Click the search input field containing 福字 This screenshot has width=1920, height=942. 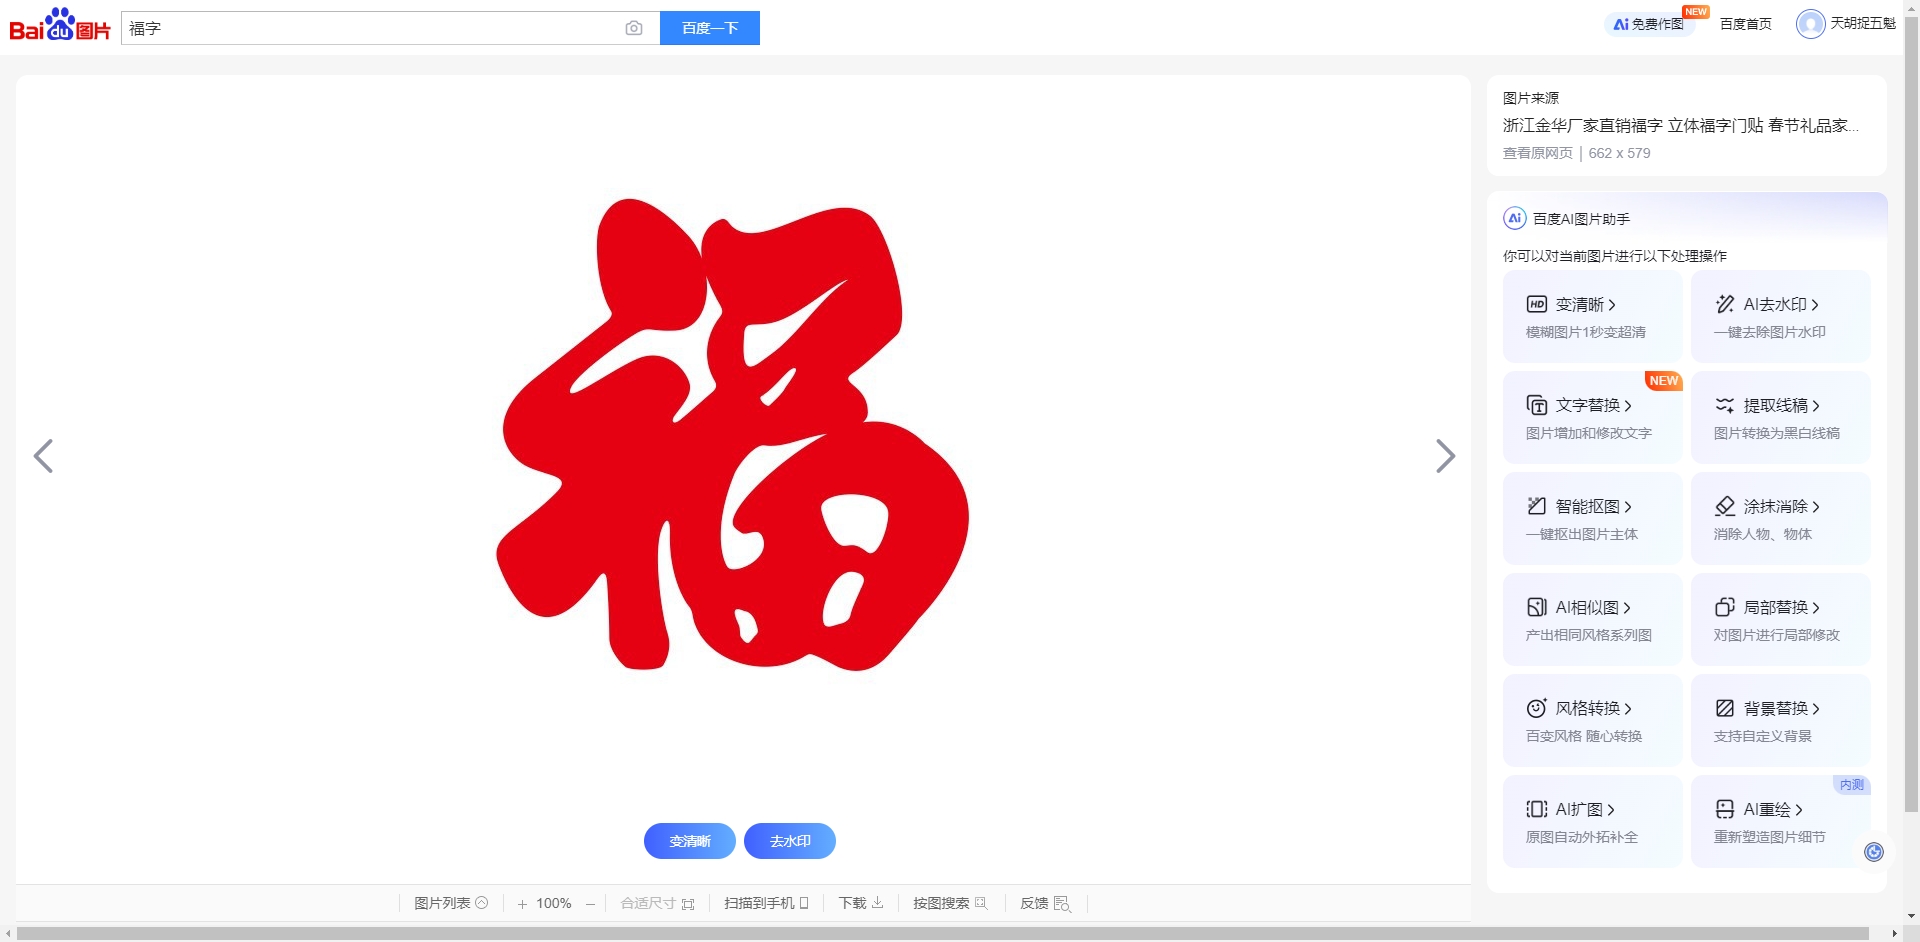370,29
